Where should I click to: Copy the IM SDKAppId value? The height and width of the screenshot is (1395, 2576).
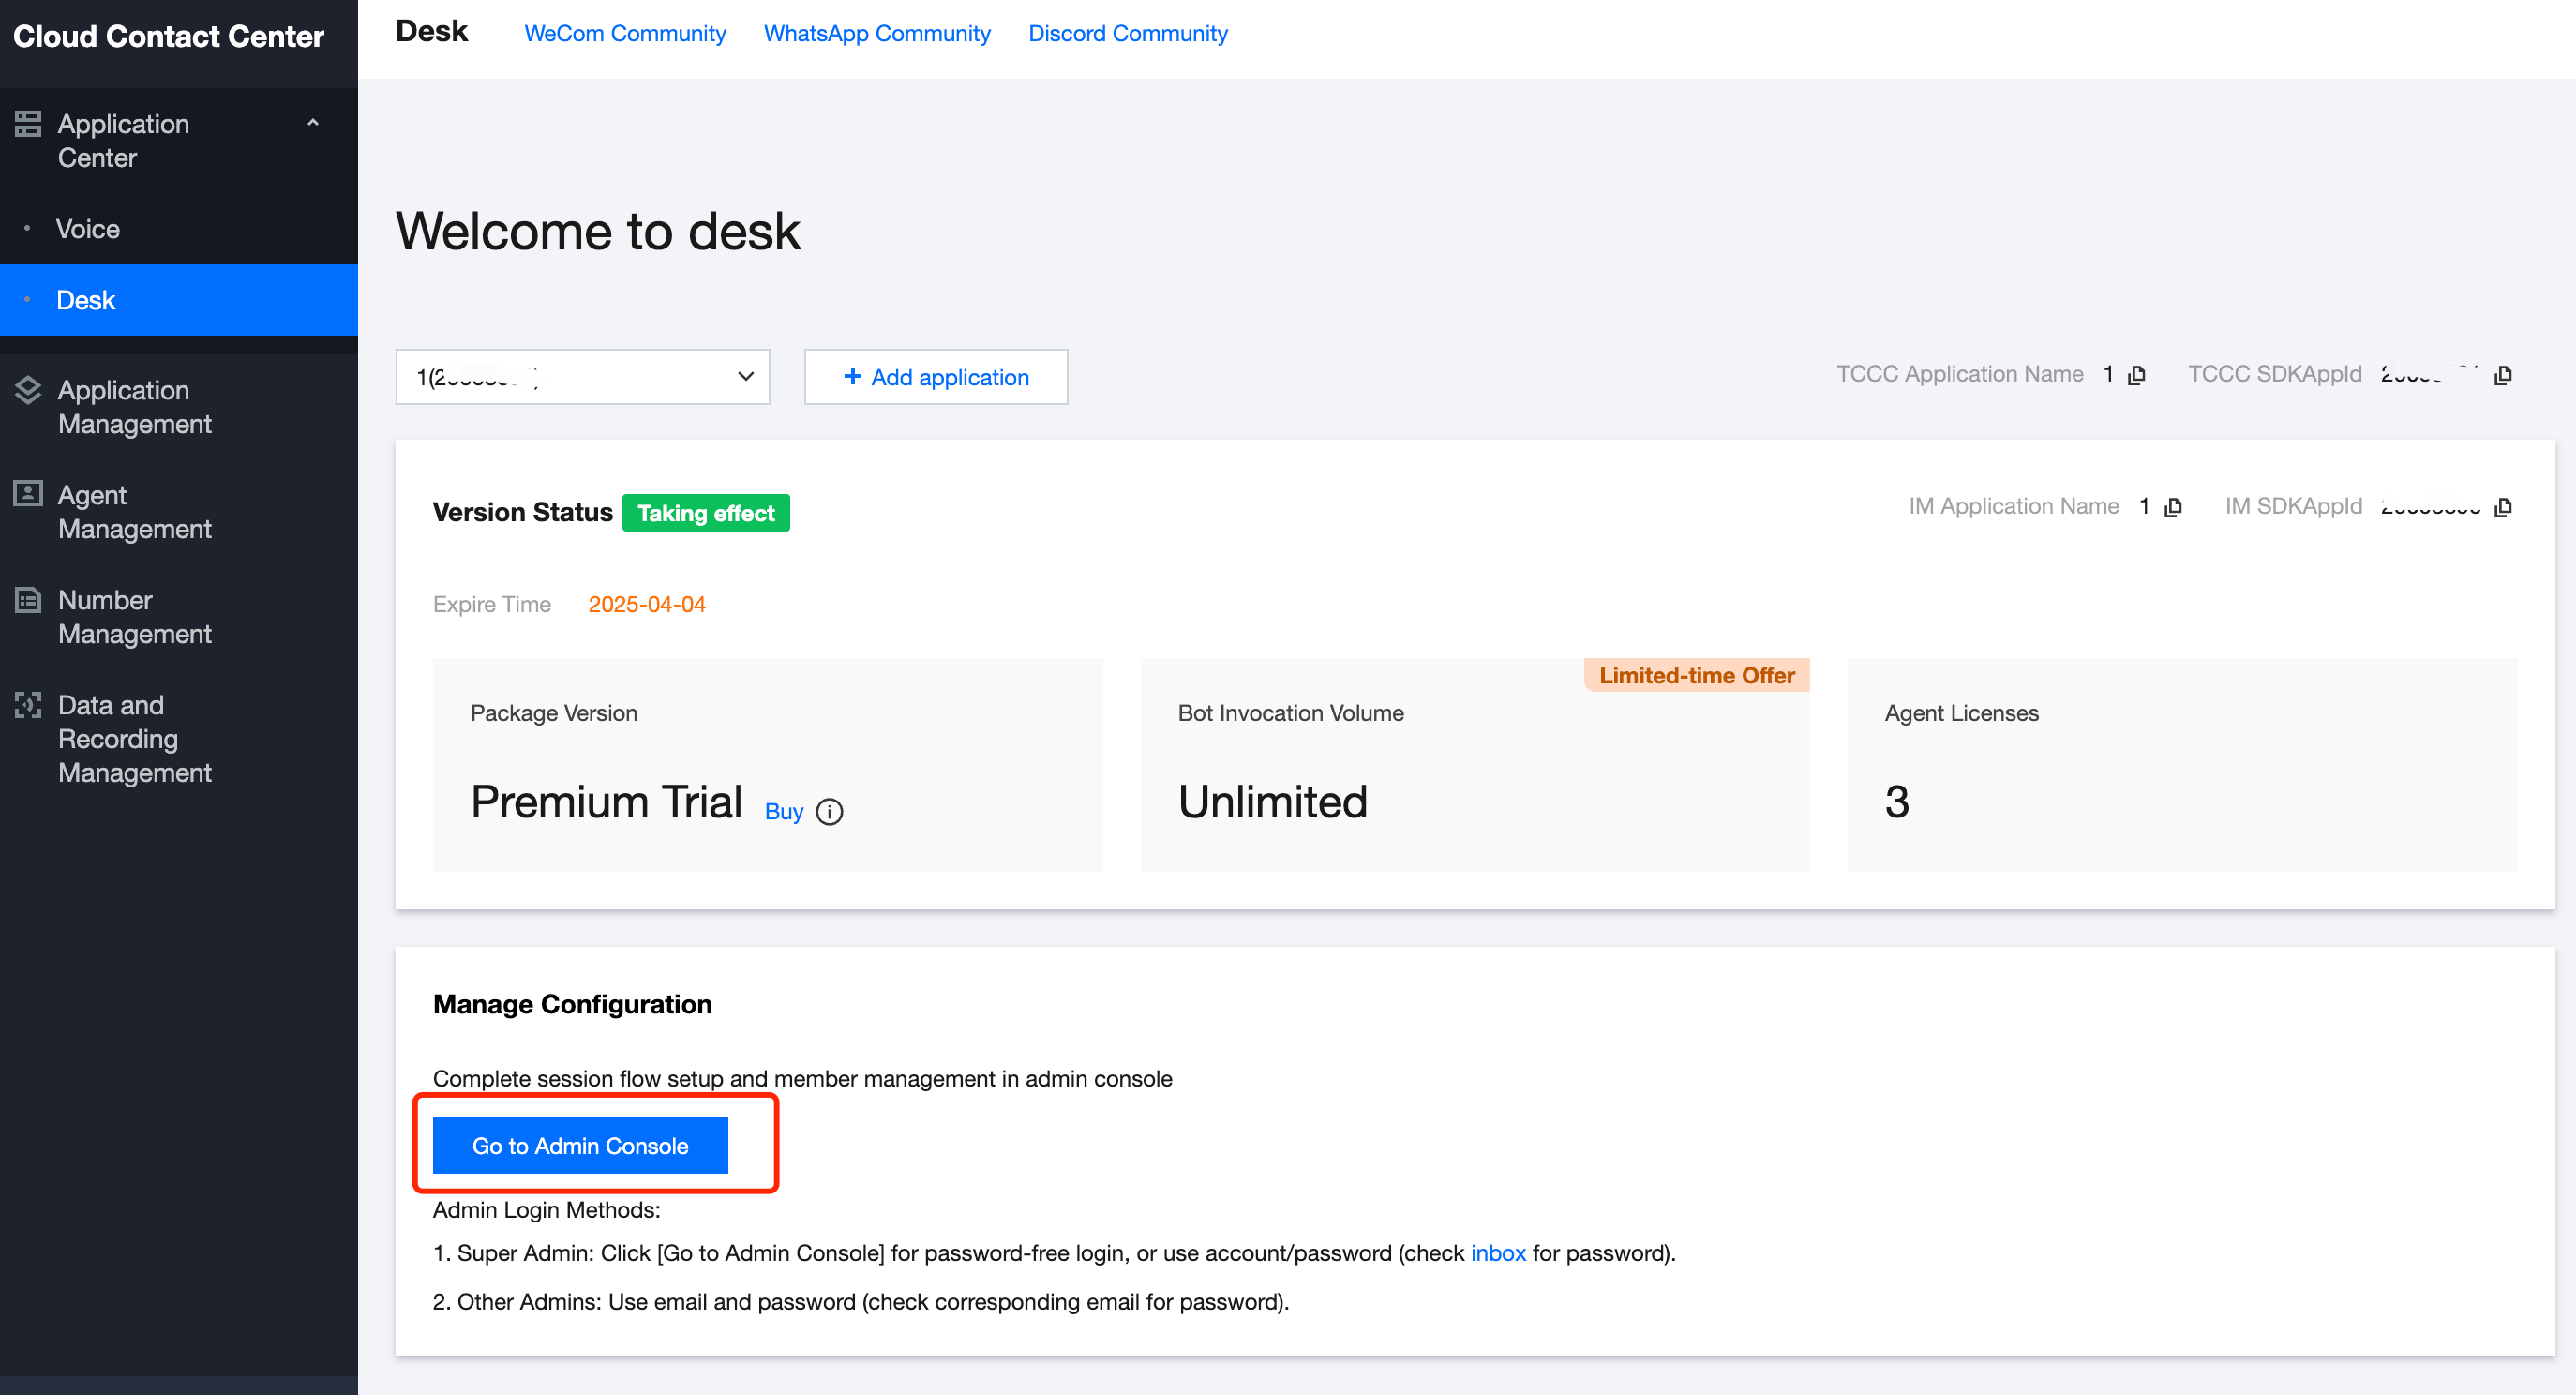coord(2503,507)
